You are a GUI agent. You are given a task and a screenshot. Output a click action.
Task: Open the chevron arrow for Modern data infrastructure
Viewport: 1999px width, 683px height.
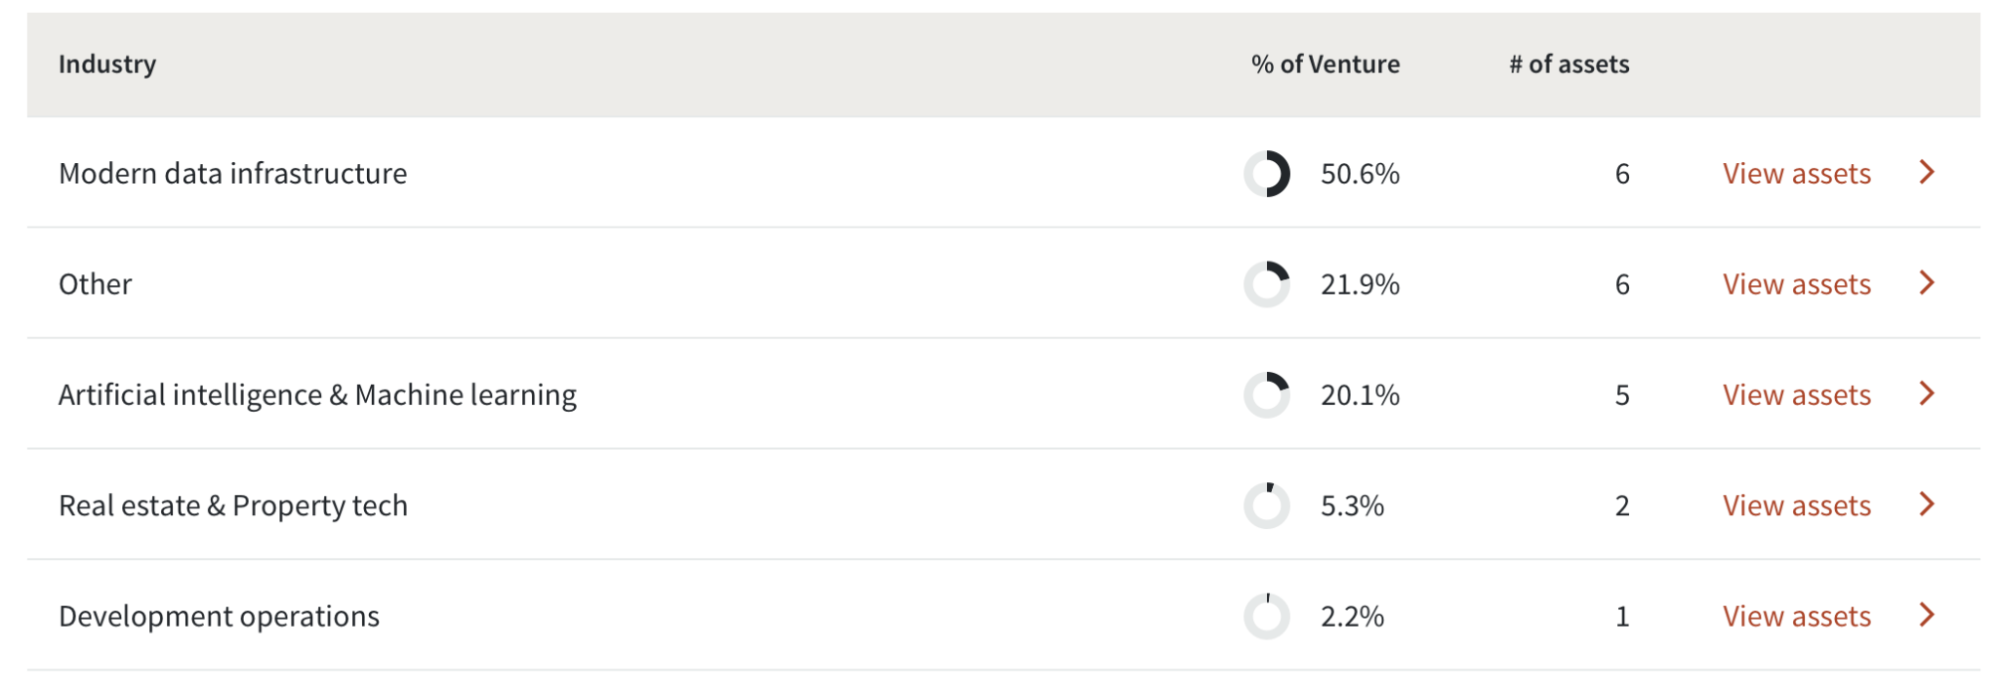tap(1927, 172)
